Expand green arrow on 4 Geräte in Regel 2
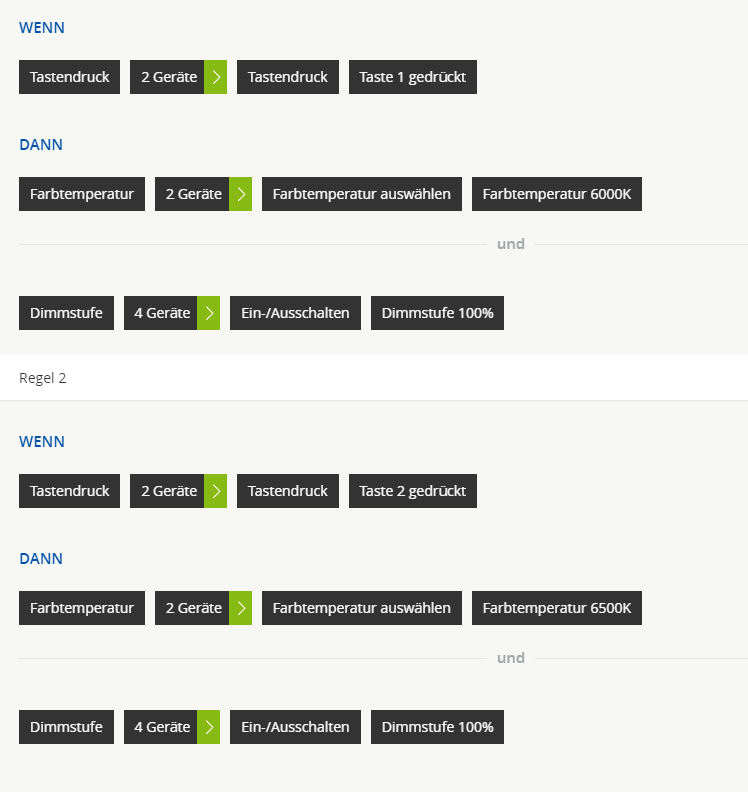Viewport: 748px width, 792px height. pyautogui.click(x=208, y=727)
